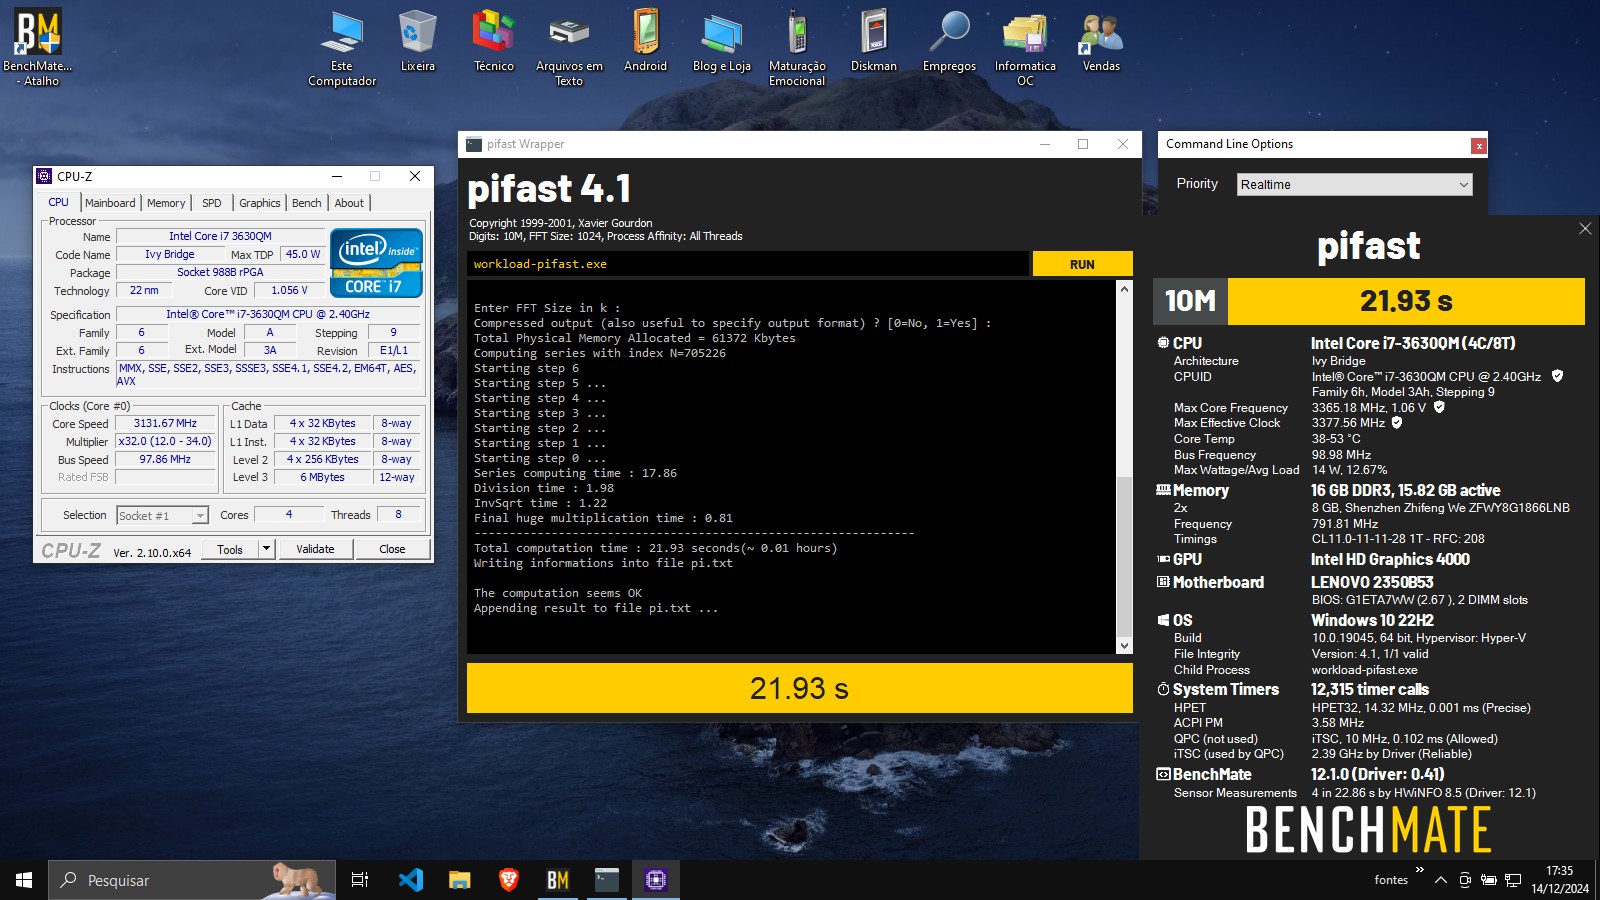Click the Code Name value Ivy Bridge in CPU-Z
Screen dimensions: 1600x900
(169, 254)
